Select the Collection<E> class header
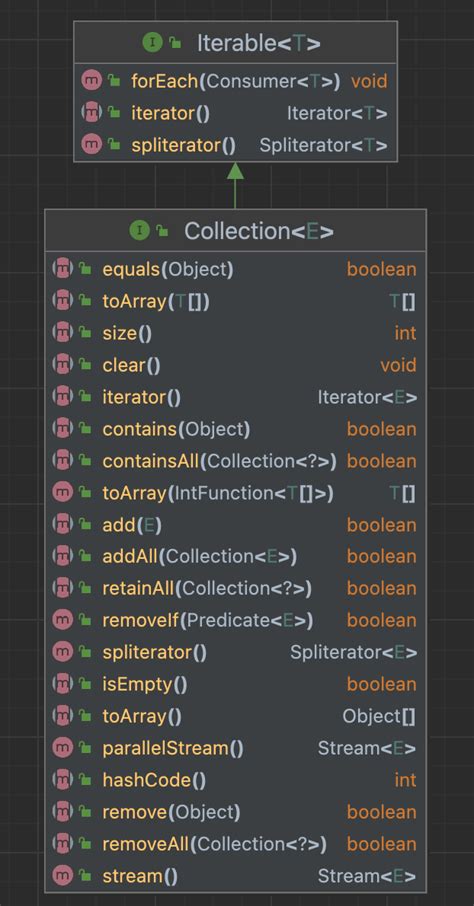 (x=235, y=231)
